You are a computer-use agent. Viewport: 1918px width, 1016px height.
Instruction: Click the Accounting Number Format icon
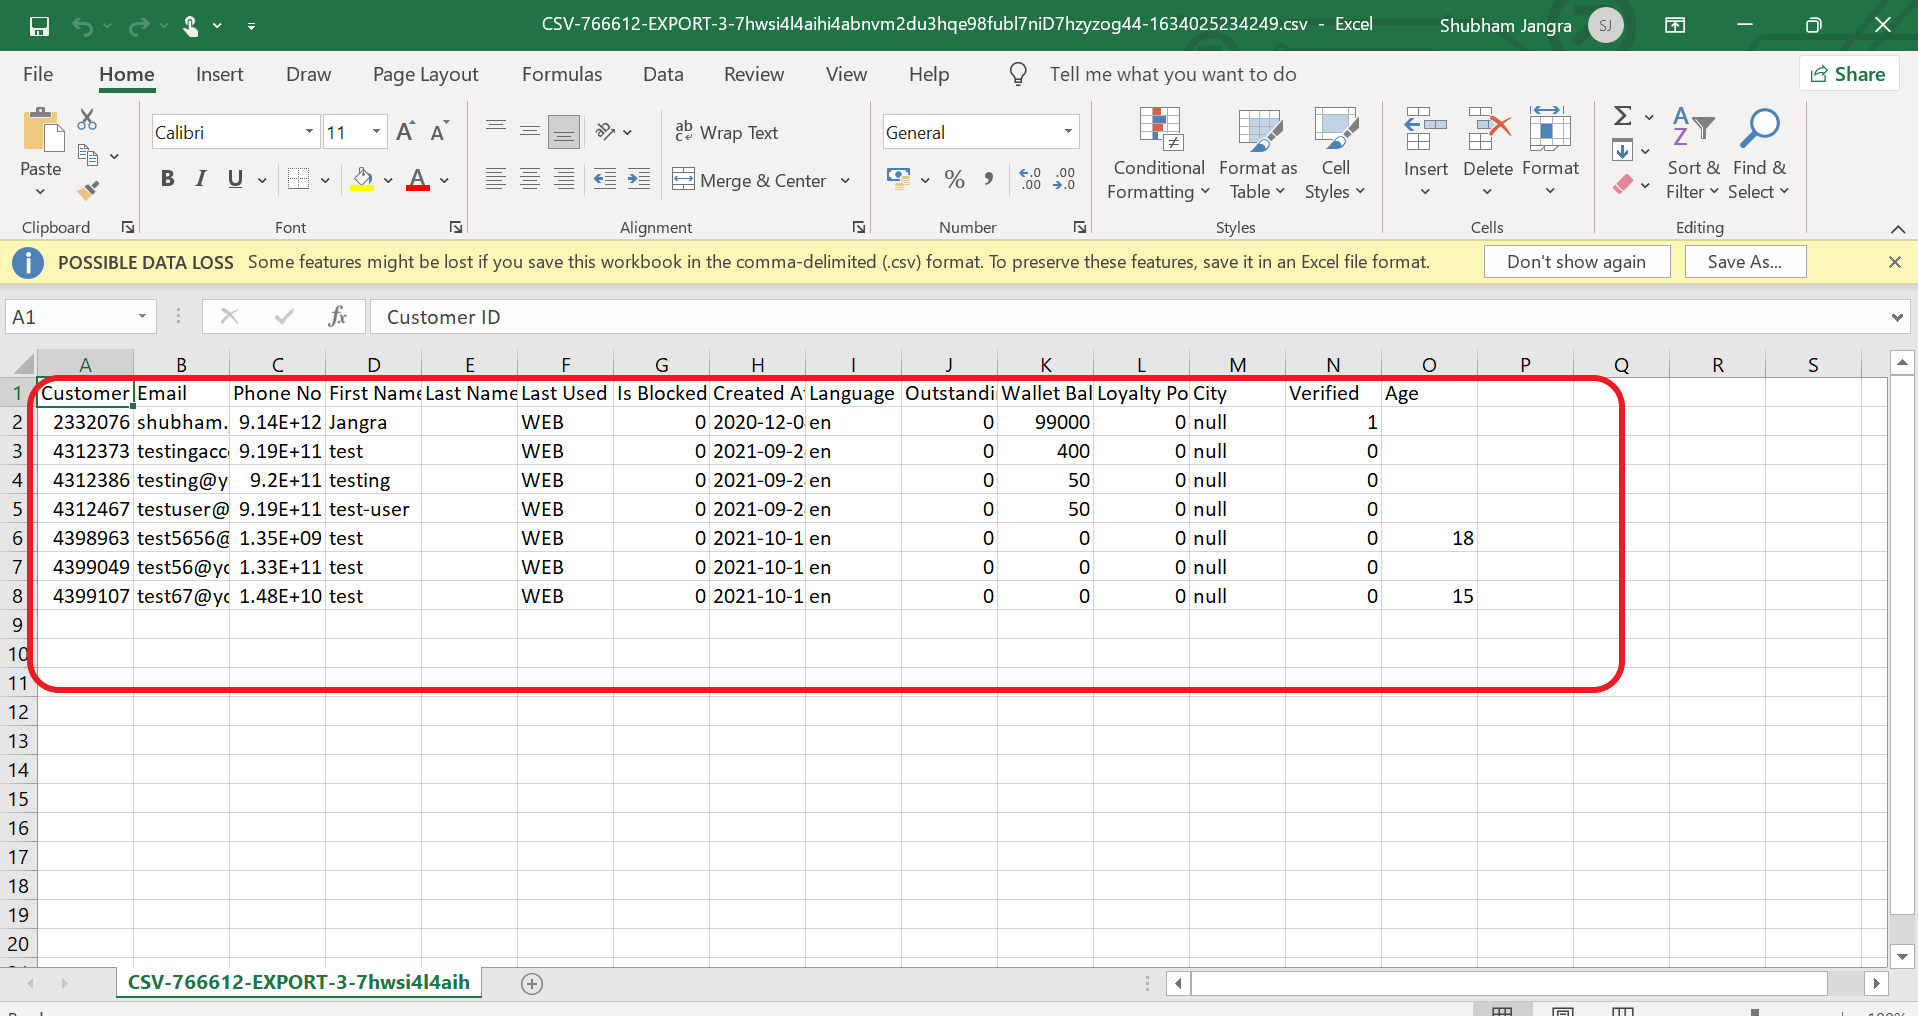point(899,179)
